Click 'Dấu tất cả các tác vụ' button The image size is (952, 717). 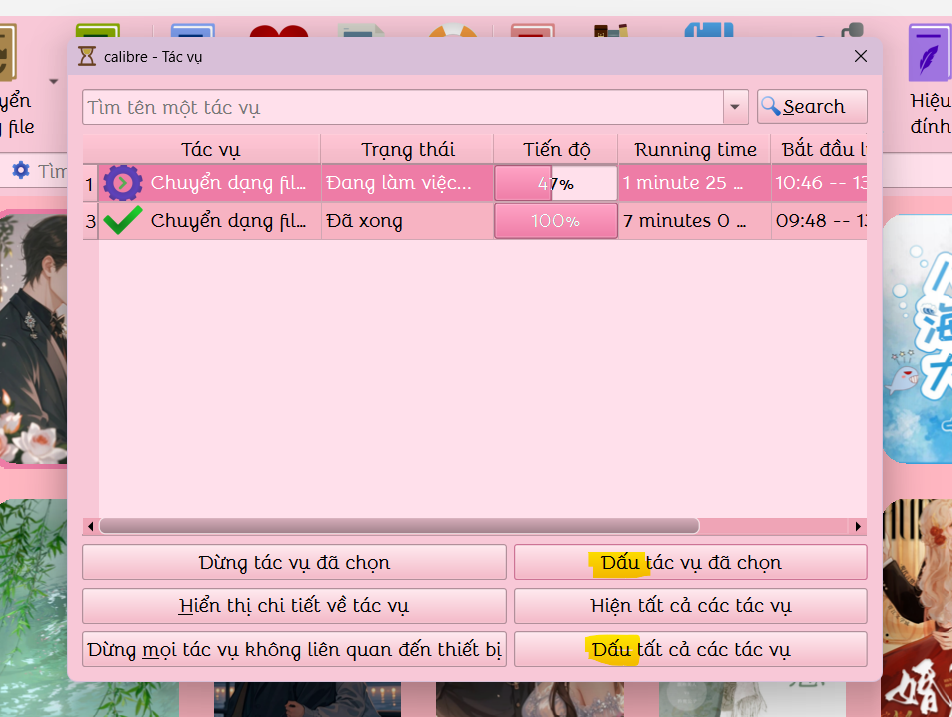click(x=690, y=650)
